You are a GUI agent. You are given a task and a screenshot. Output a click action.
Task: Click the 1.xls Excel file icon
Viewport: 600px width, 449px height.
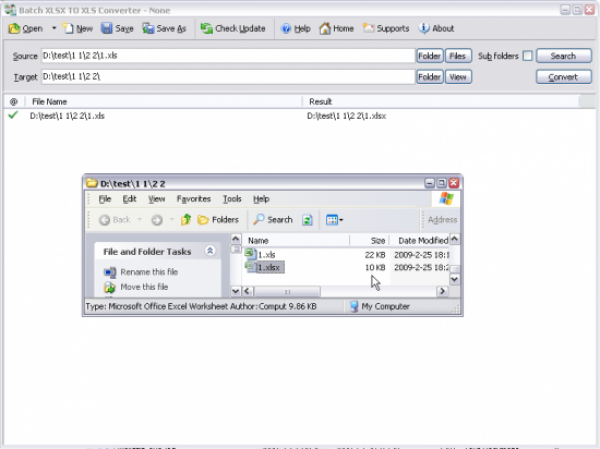click(250, 254)
